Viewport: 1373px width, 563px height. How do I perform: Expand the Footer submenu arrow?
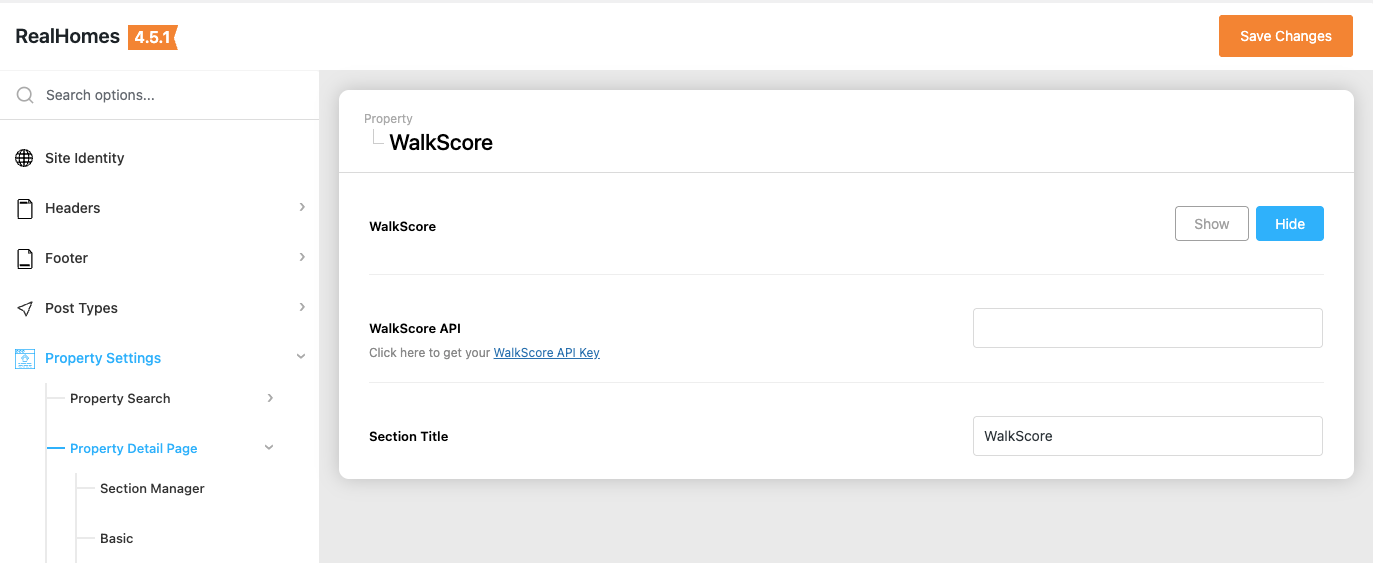302,257
